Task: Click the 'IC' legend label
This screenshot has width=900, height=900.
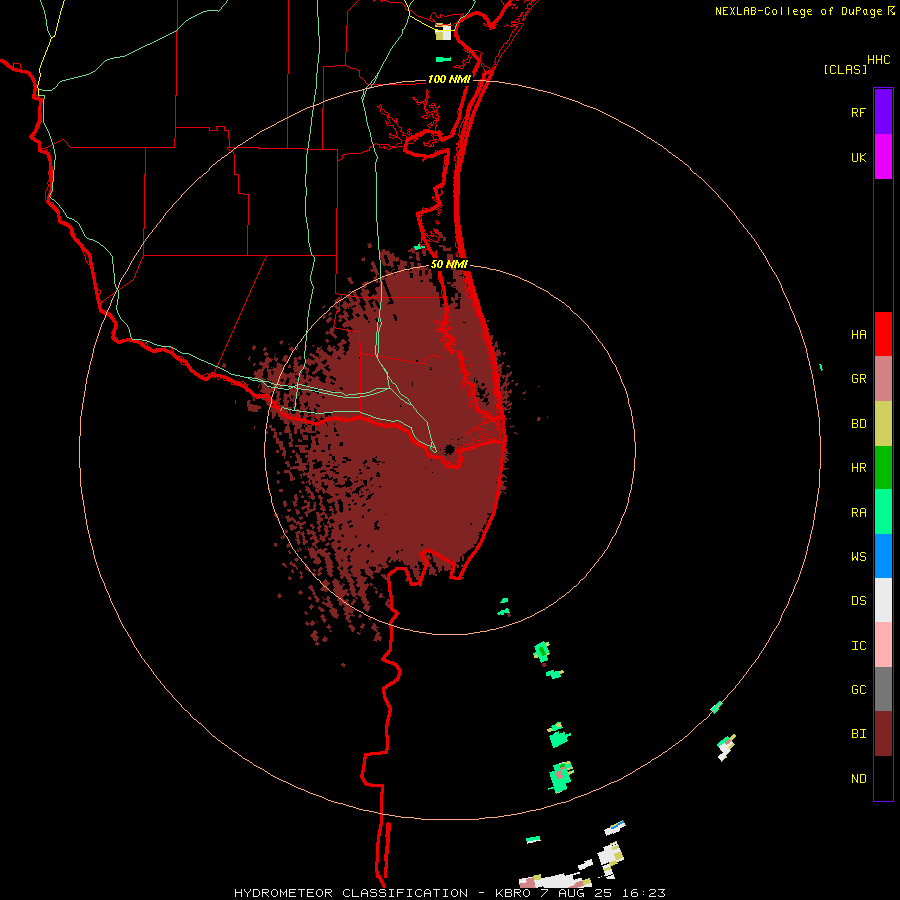Action: point(858,646)
